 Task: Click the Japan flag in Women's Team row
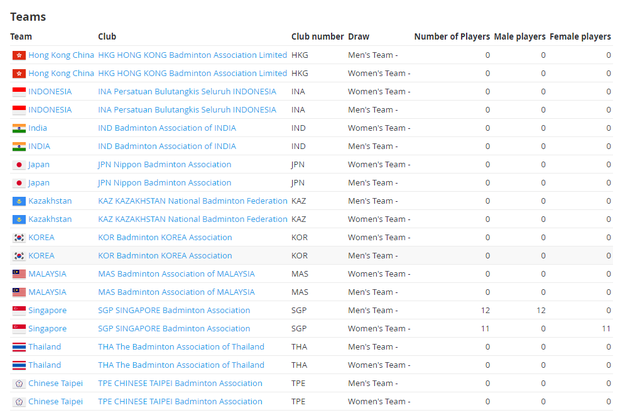tap(19, 164)
